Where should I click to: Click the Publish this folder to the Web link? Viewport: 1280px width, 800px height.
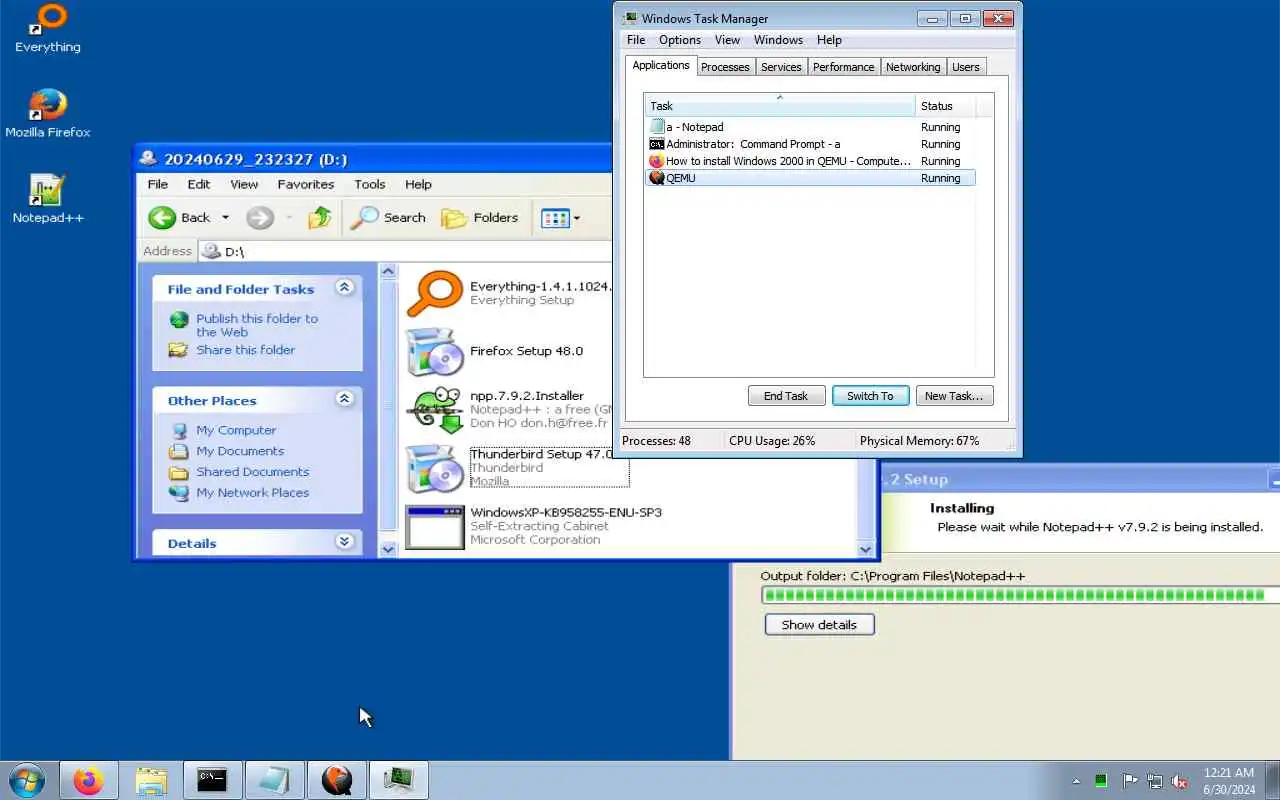(x=257, y=325)
